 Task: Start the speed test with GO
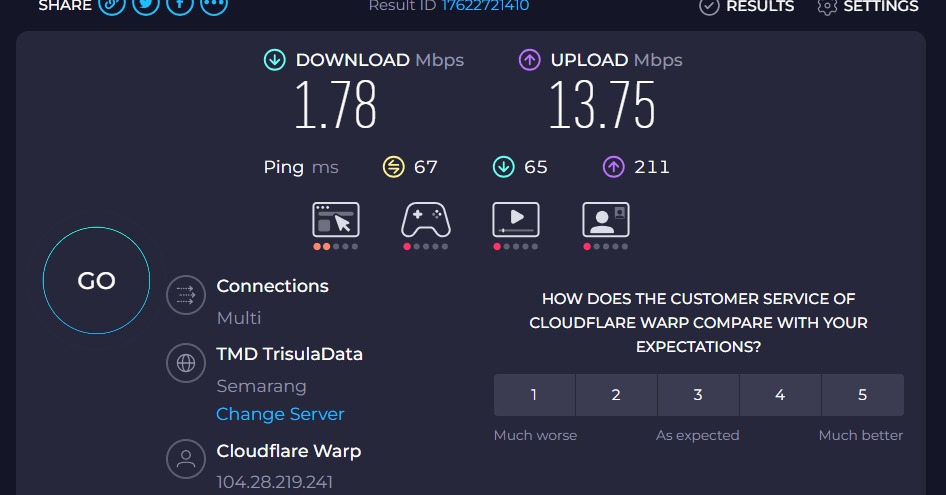97,281
